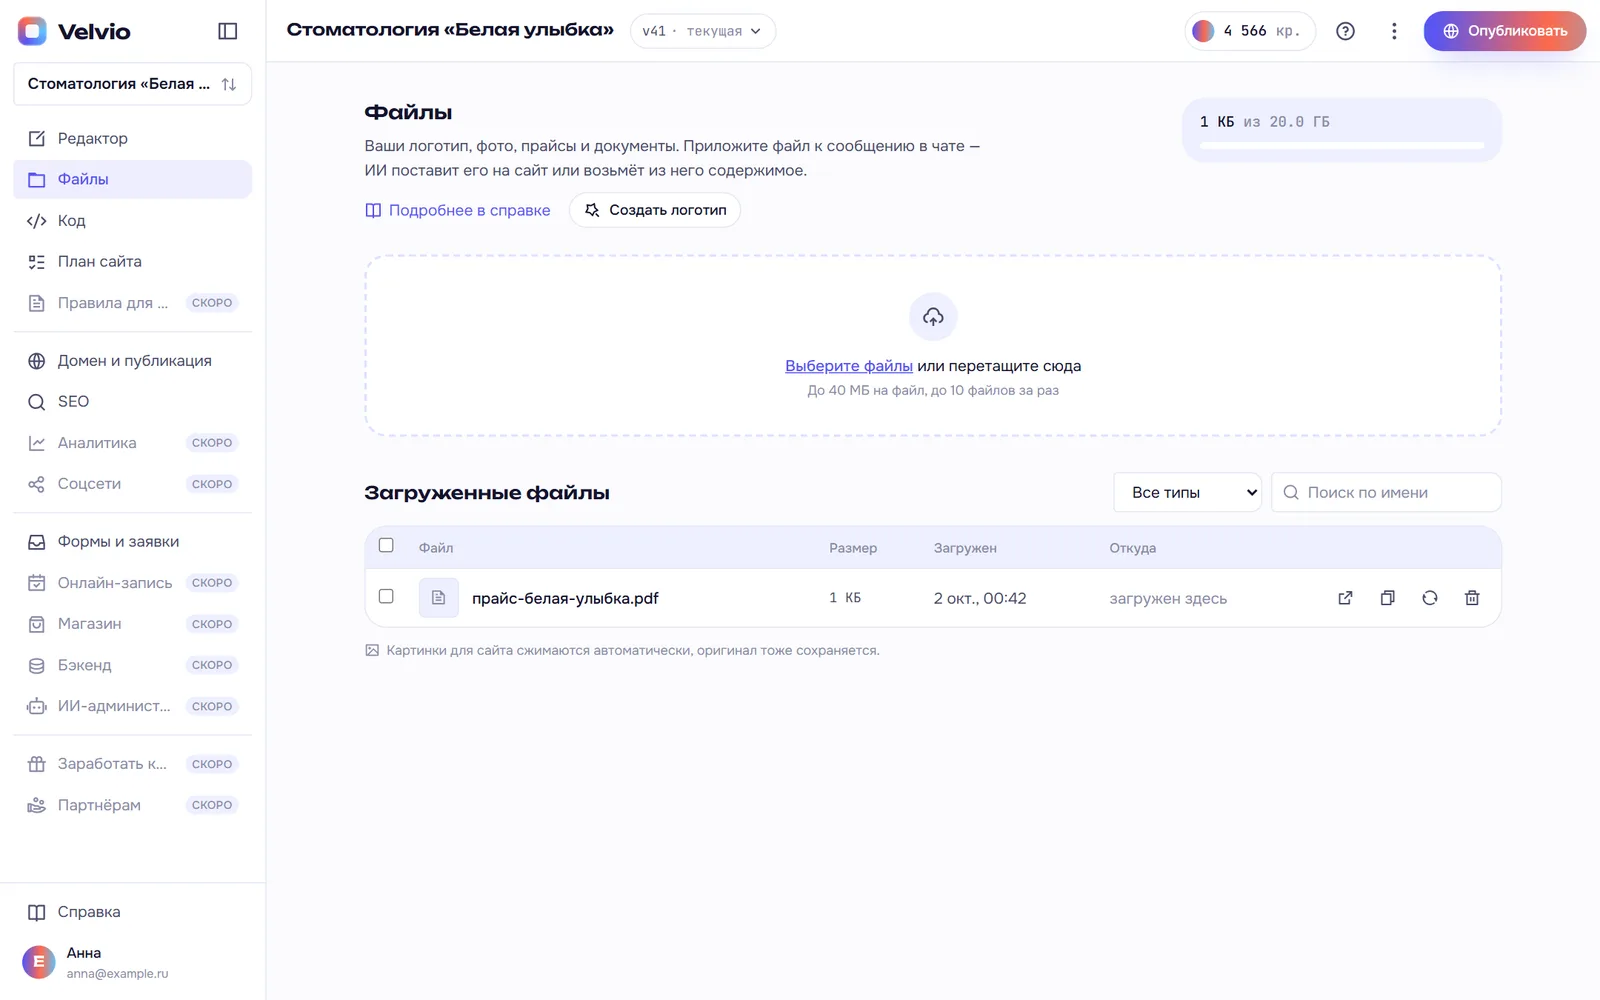Open План сайта in sidebar
1600x1000 pixels.
(x=132, y=262)
